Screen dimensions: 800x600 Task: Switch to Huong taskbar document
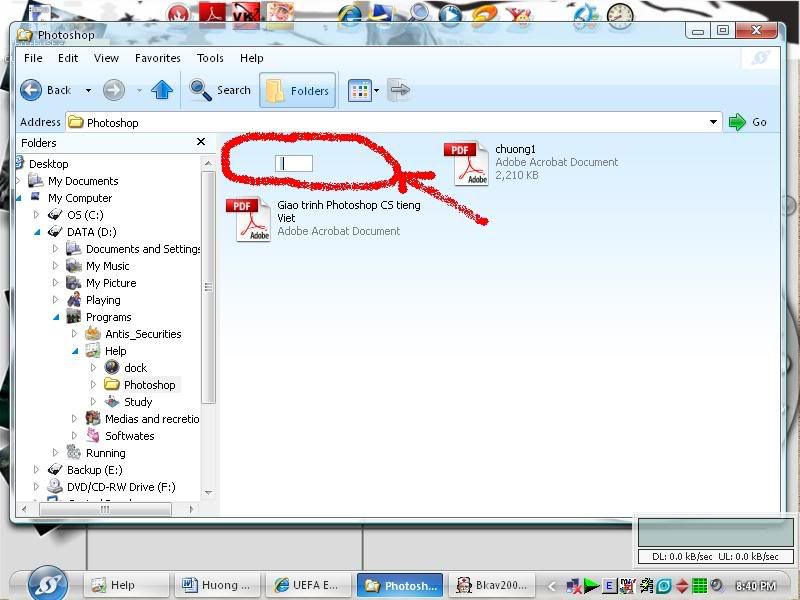click(x=217, y=585)
